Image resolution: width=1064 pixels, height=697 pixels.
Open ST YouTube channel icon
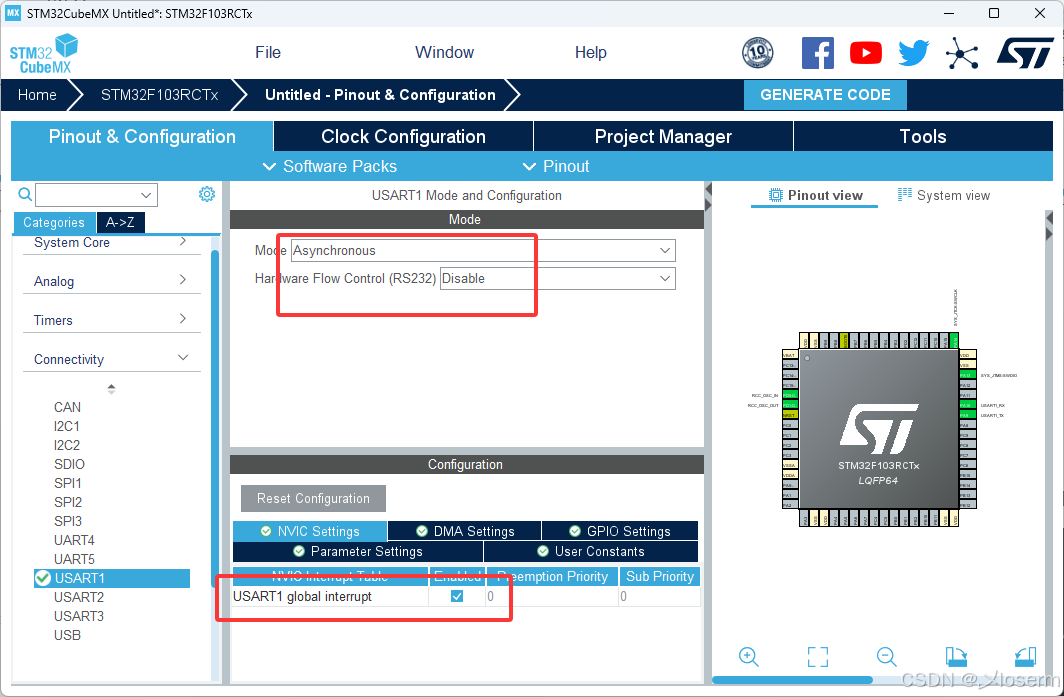tap(866, 53)
